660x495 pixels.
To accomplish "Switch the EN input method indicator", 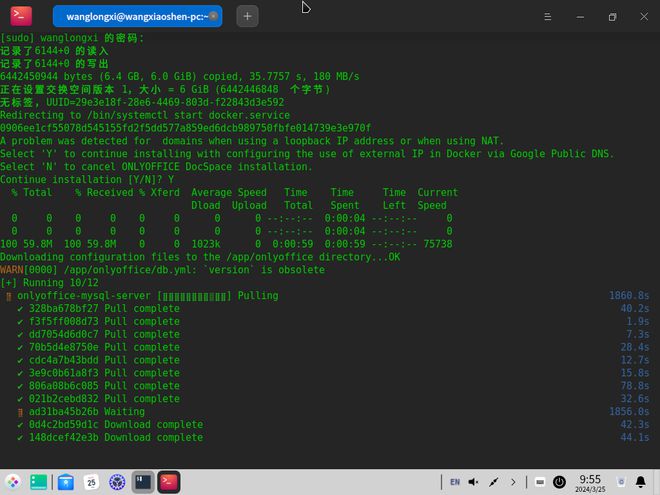I will pyautogui.click(x=455, y=482).
